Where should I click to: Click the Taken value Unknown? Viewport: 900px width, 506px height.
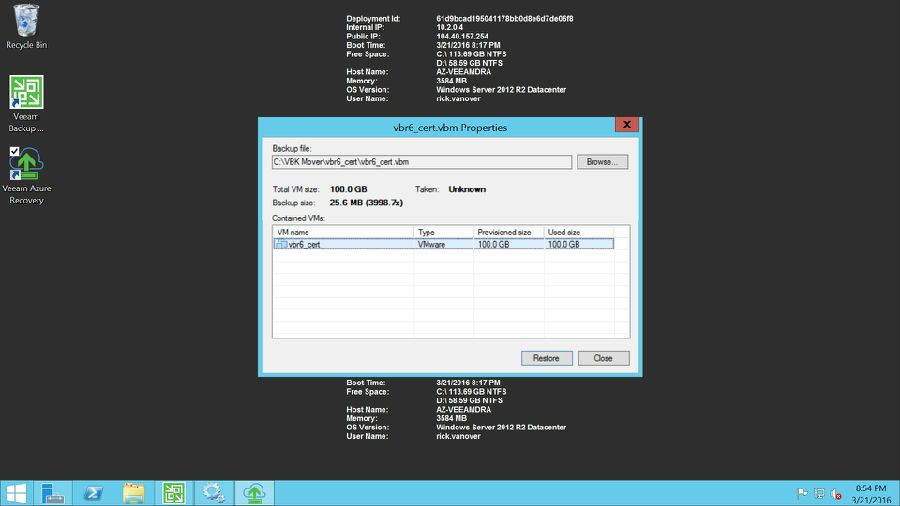click(x=467, y=189)
